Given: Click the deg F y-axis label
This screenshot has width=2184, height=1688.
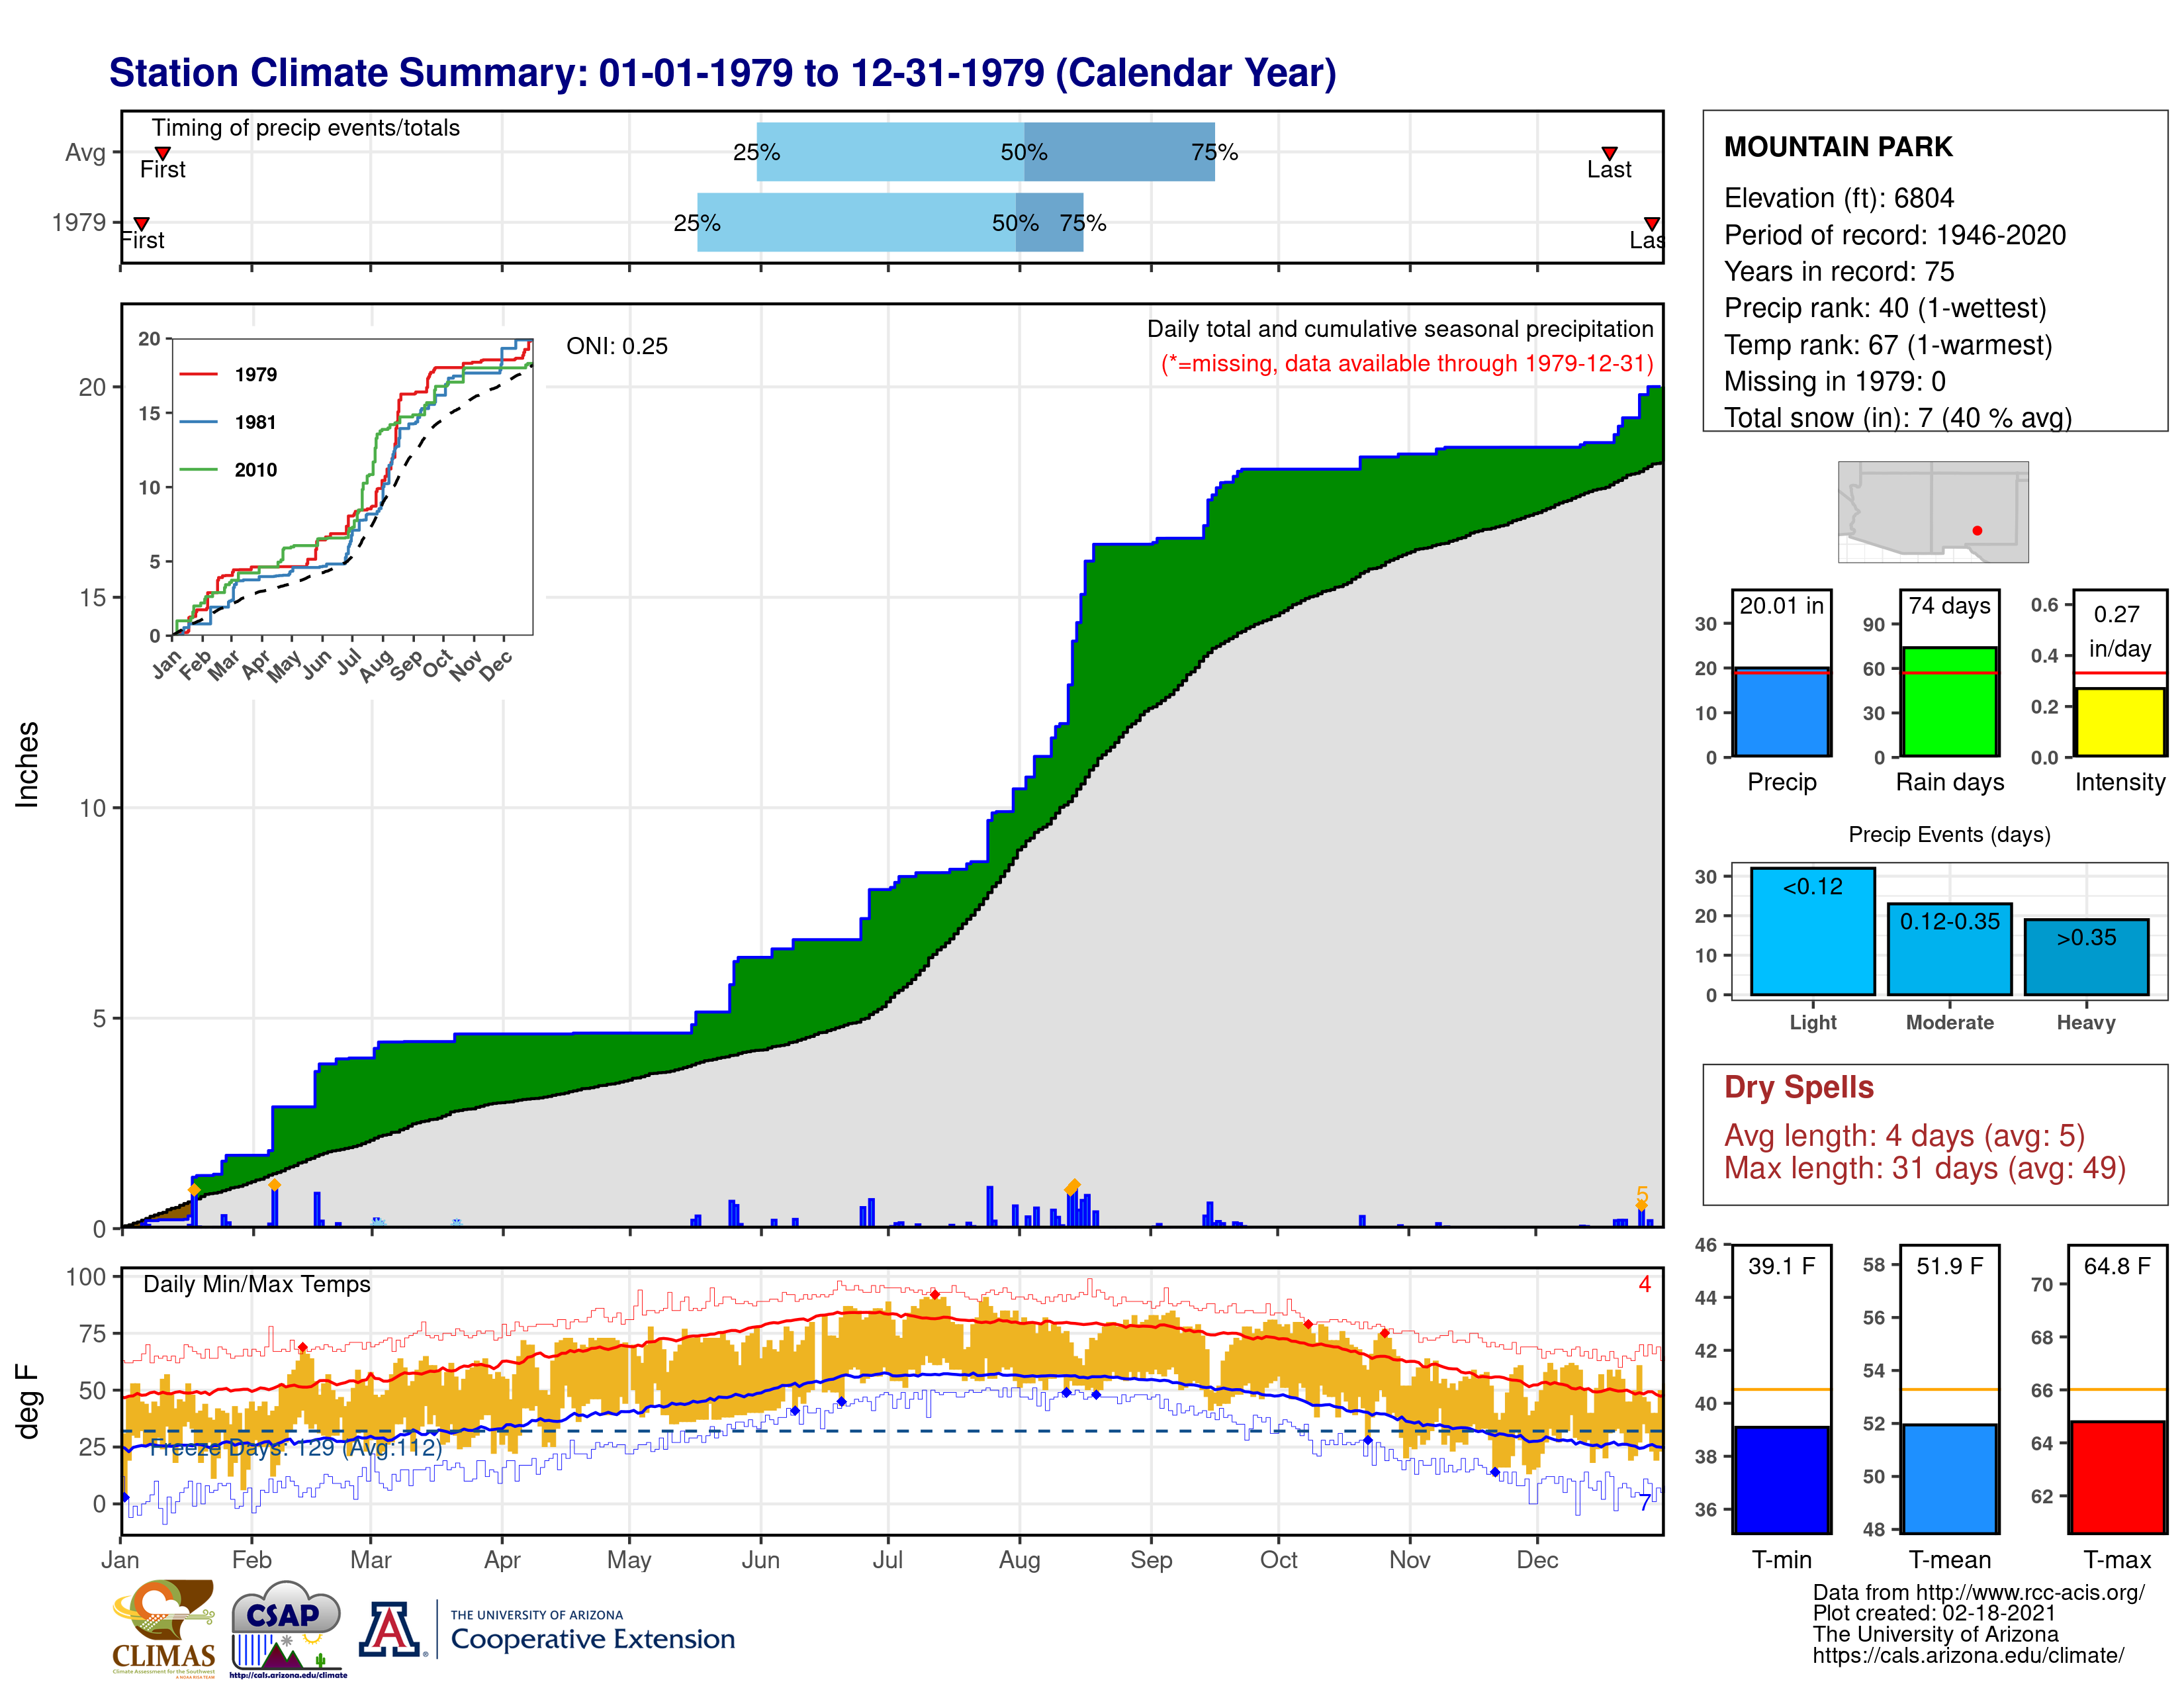Looking at the screenshot, I should (27, 1402).
